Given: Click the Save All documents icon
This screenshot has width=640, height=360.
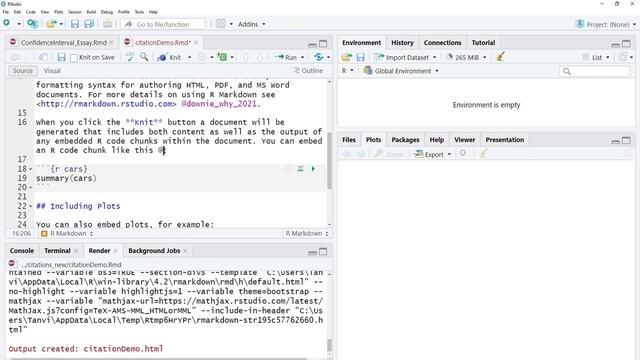Looking at the screenshot, I should coord(89,24).
